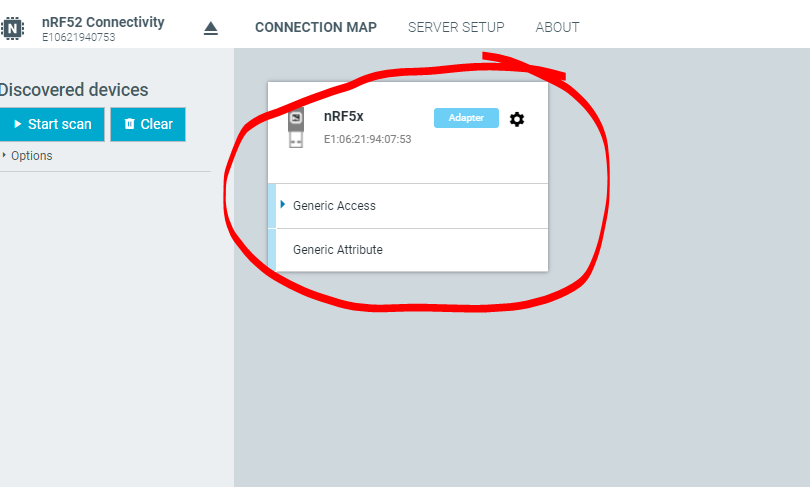This screenshot has height=487, width=810.
Task: Click the serial number E10621940753
Action: pos(79,37)
